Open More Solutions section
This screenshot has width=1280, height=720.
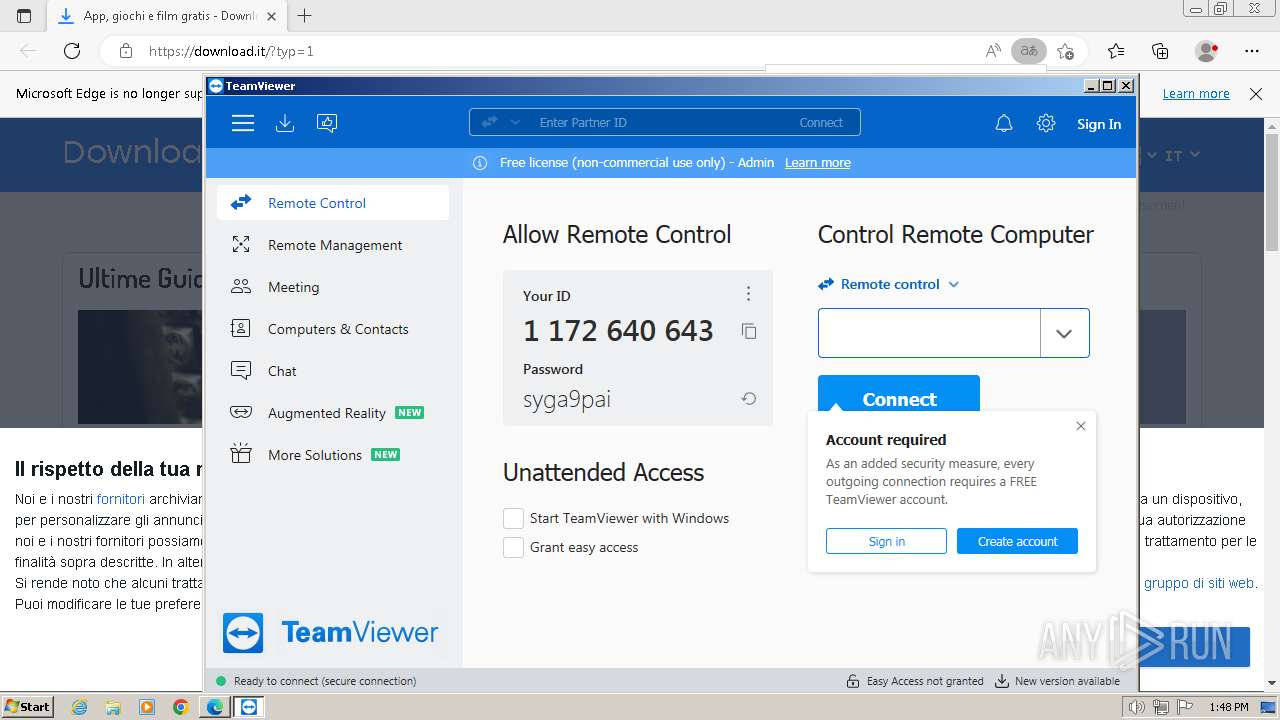tap(332, 455)
